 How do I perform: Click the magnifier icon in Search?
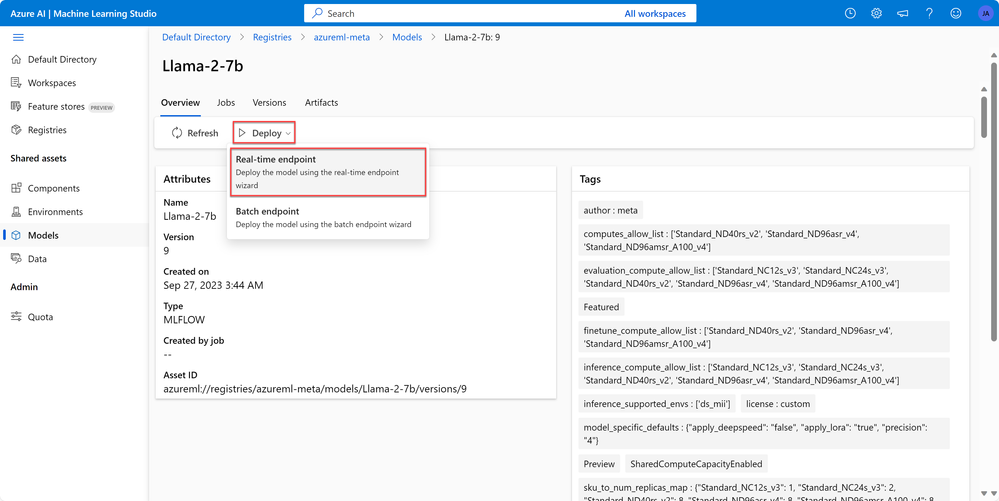tap(317, 13)
